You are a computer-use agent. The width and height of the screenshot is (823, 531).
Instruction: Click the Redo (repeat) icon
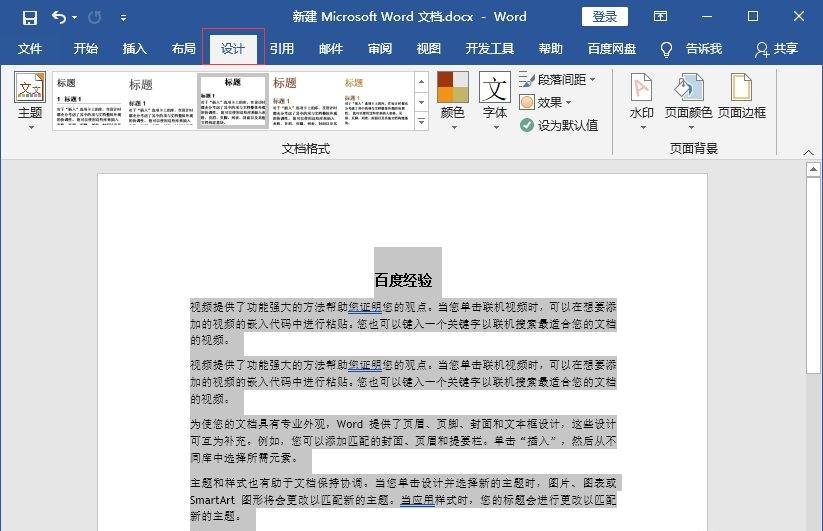pyautogui.click(x=95, y=18)
